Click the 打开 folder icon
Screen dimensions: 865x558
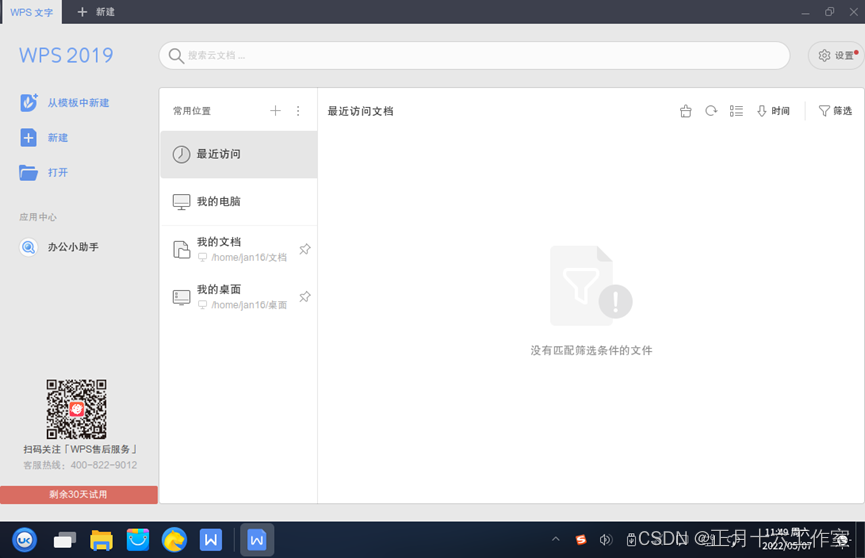point(29,172)
